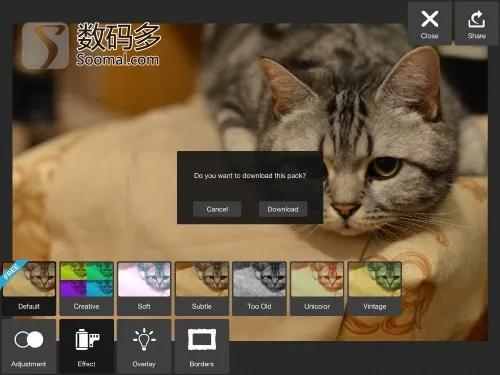Screen dimensions: 500x375
Task: Click the download pack question text
Action: [x=250, y=175]
